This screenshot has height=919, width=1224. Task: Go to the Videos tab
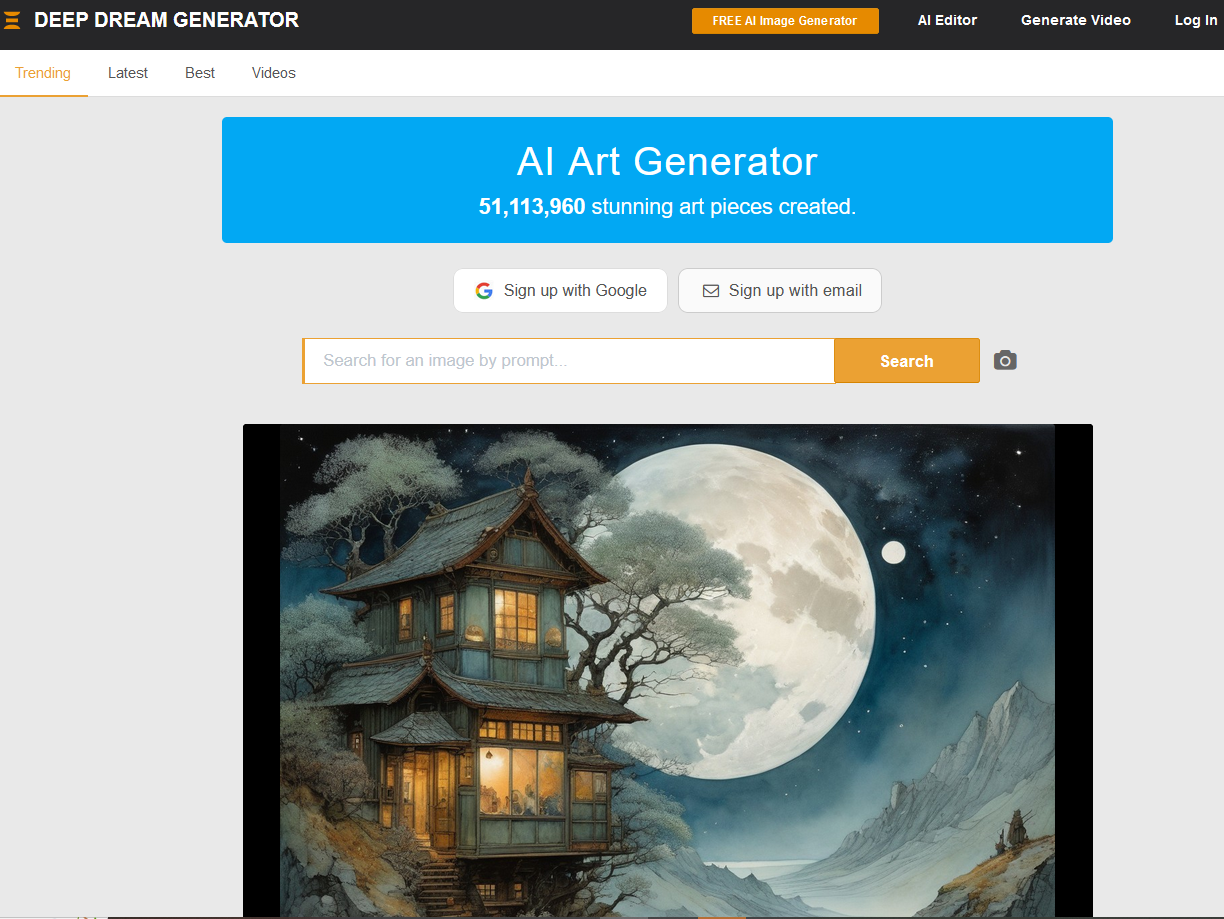274,73
